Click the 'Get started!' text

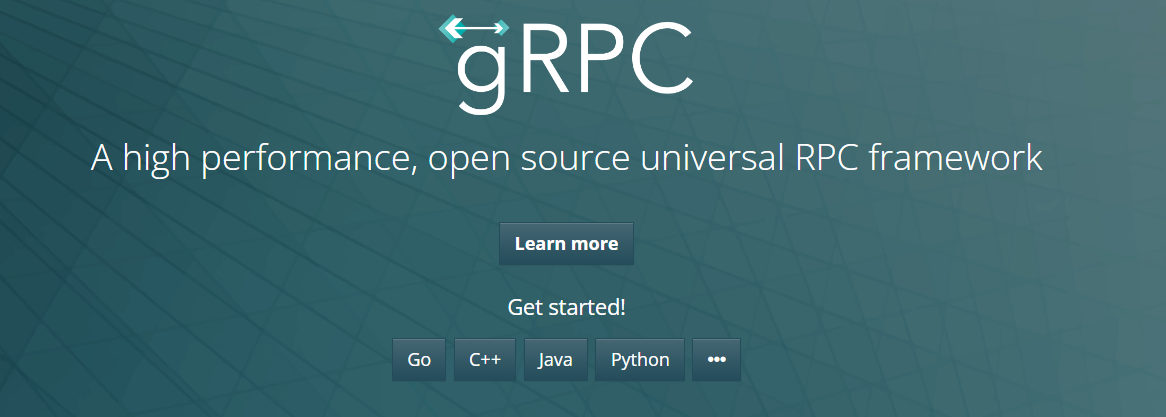pyautogui.click(x=567, y=306)
